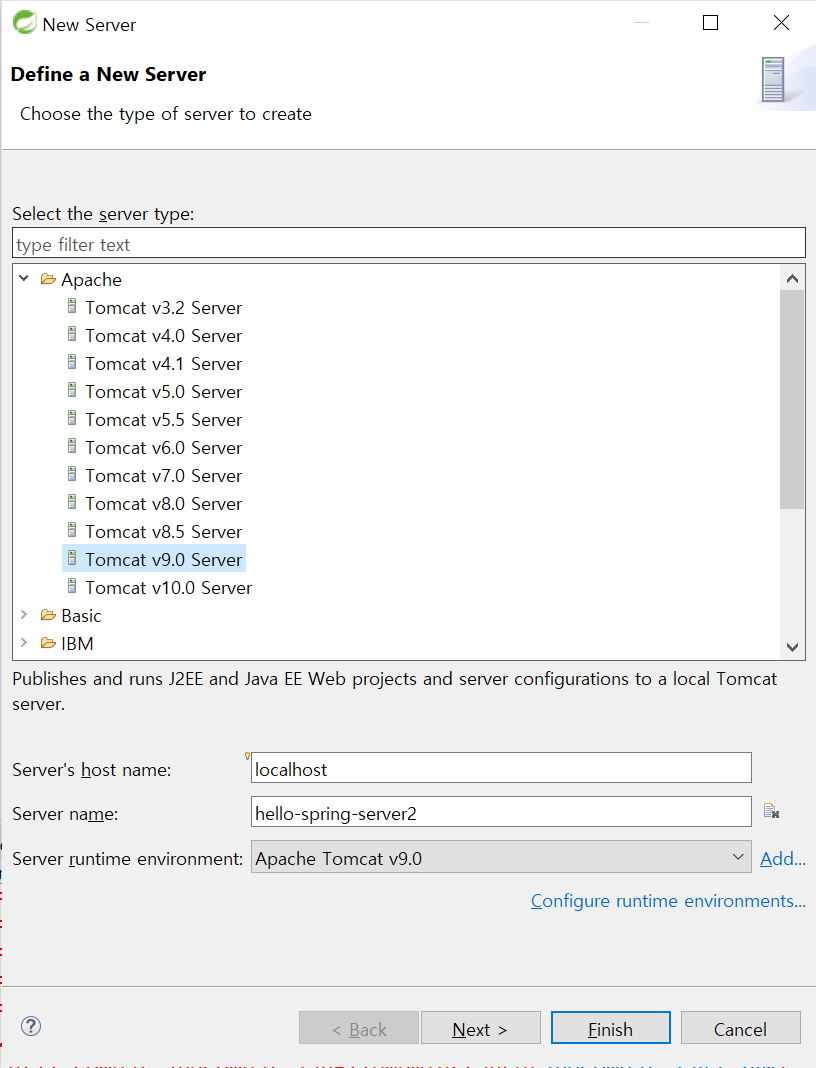Expand the IBM server category

click(24, 642)
